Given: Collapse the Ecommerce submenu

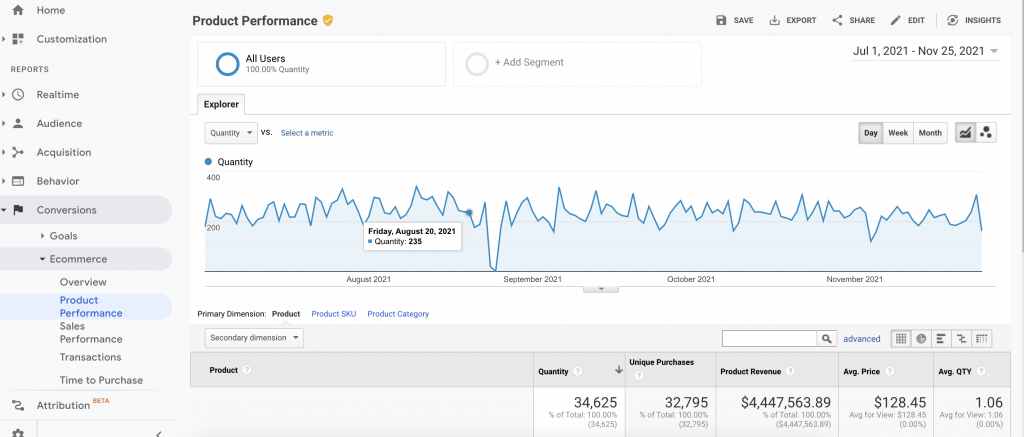Looking at the screenshot, I should click(x=42, y=259).
